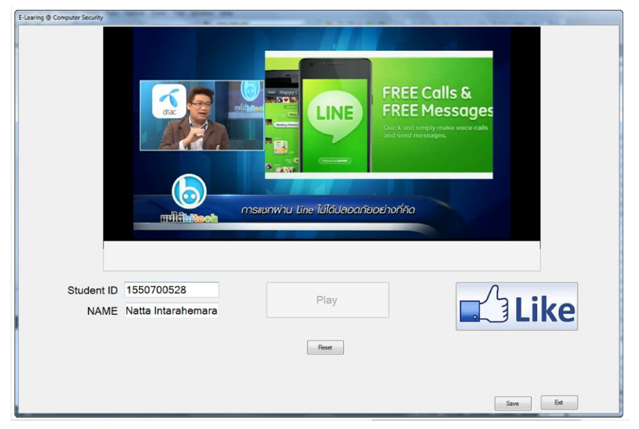639x429 pixels.
Task: Click the Play button
Action: (x=327, y=300)
